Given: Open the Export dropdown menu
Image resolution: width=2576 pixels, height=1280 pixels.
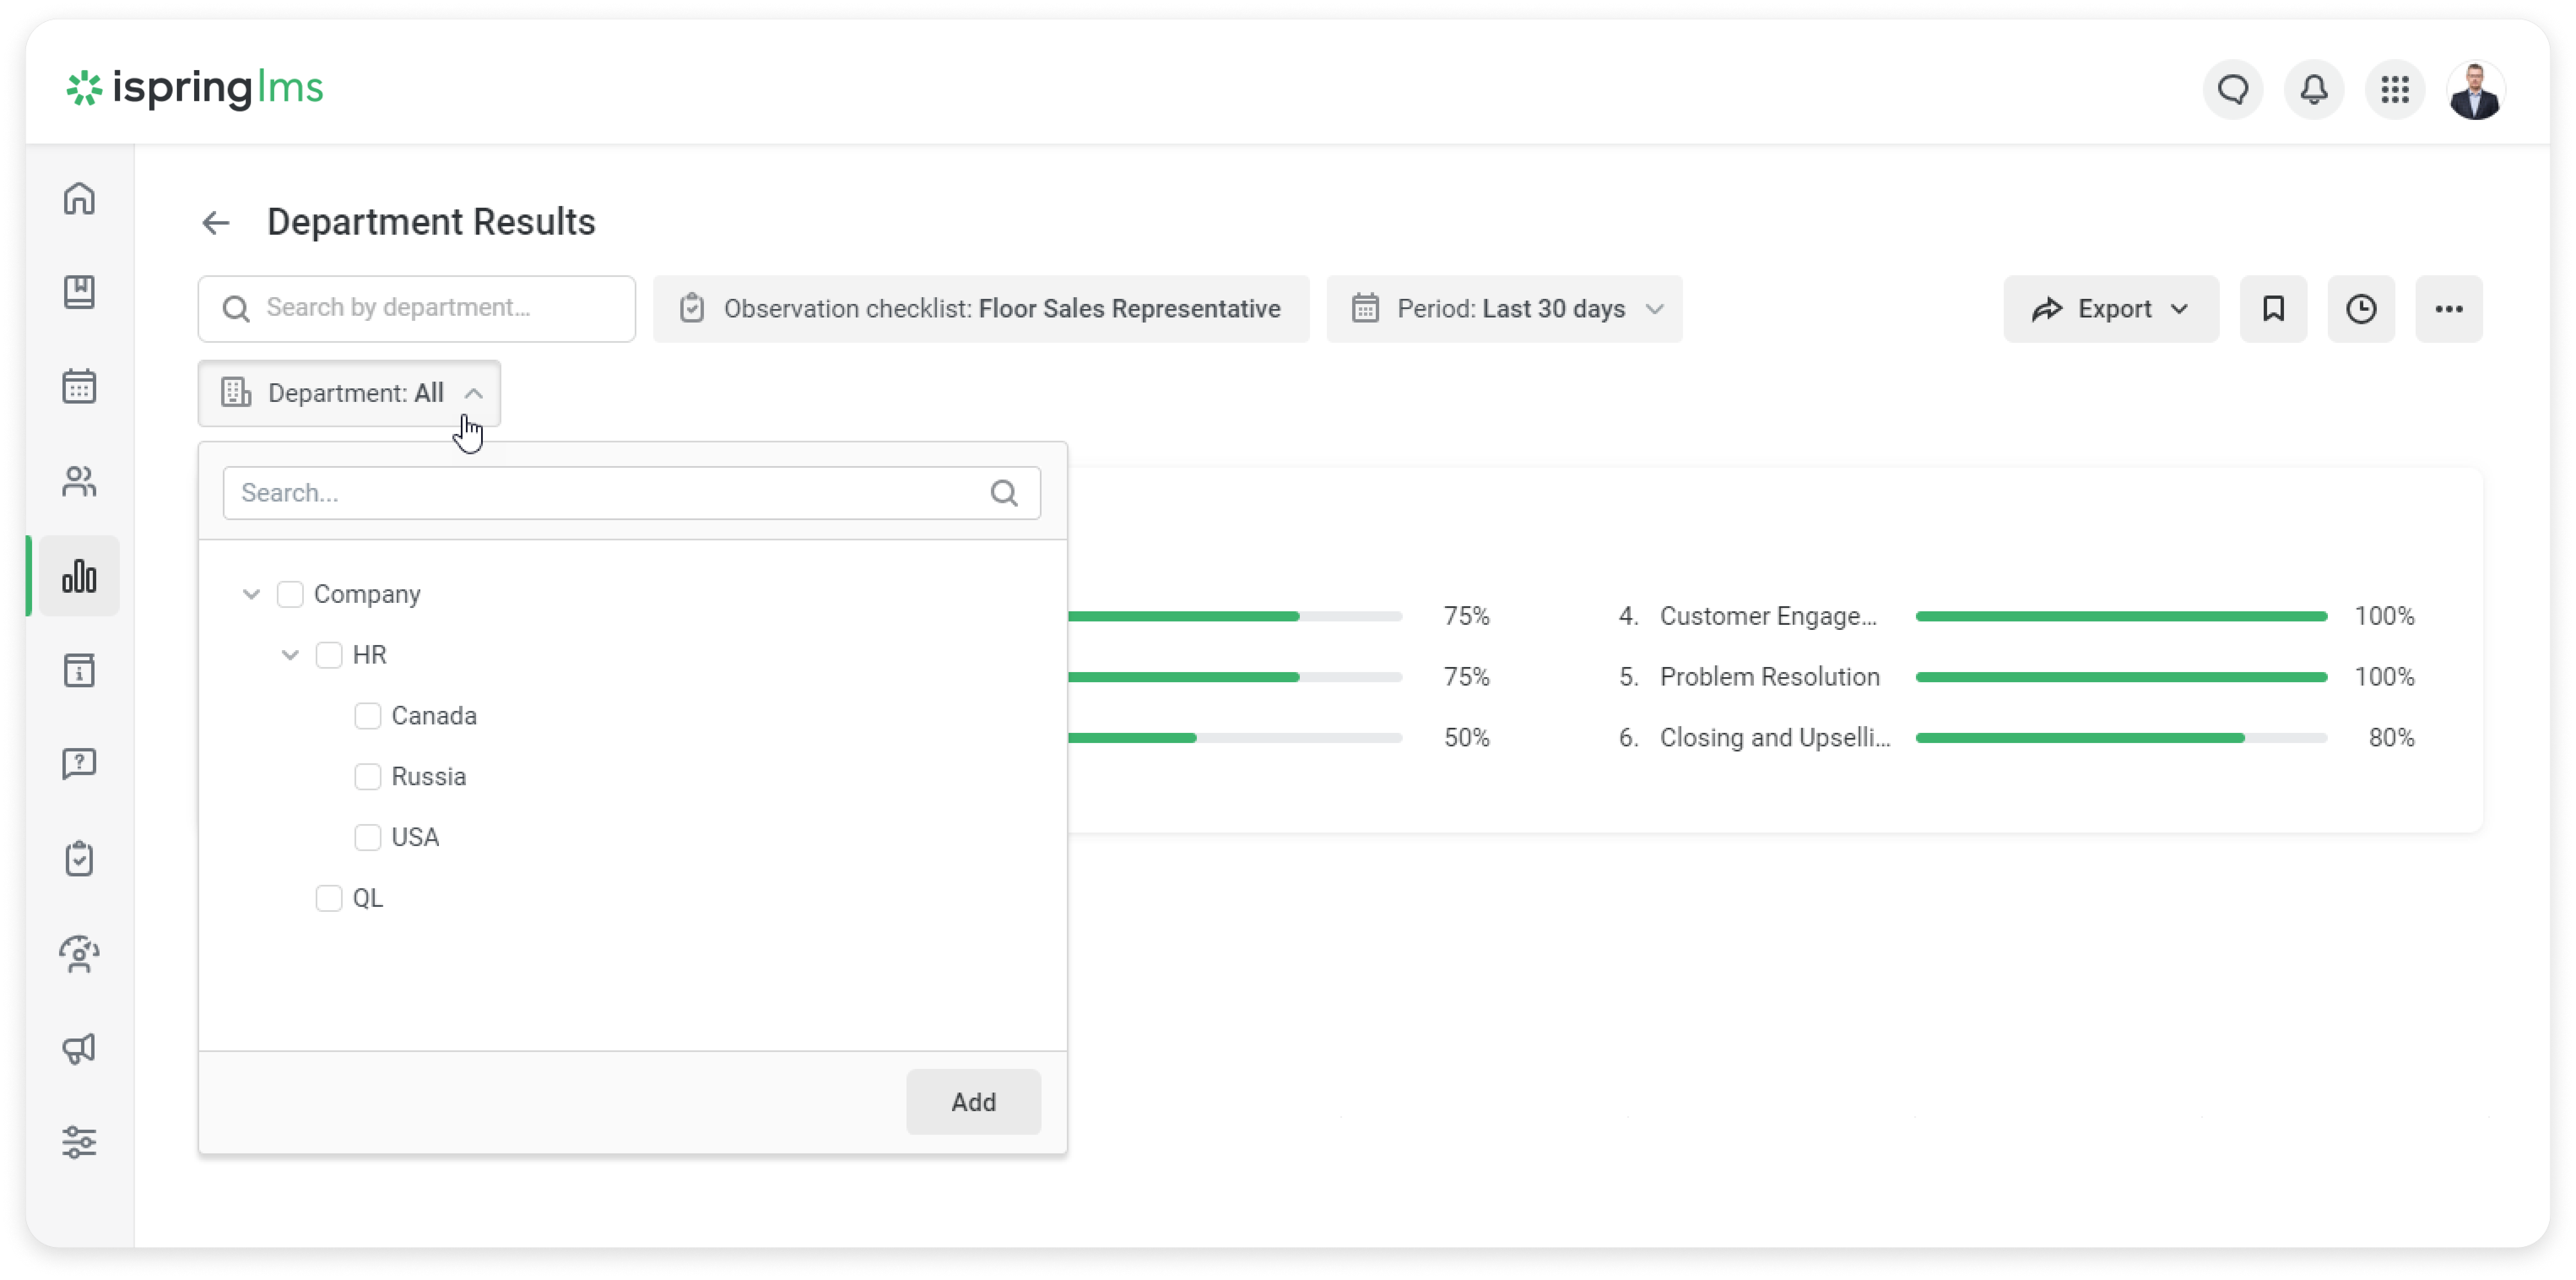Looking at the screenshot, I should [x=2111, y=309].
